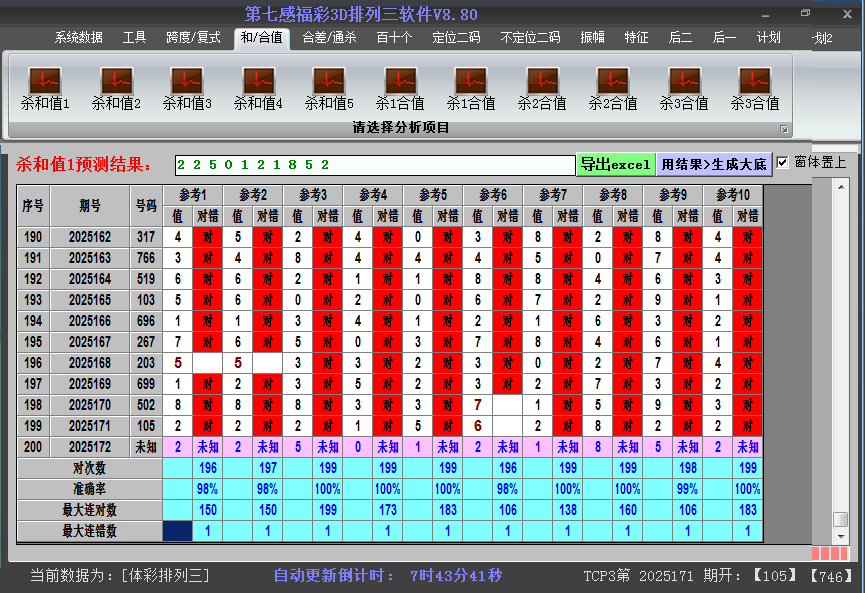Image resolution: width=865 pixels, height=593 pixels.
Task: Click number cell 696
Action: pos(146,321)
